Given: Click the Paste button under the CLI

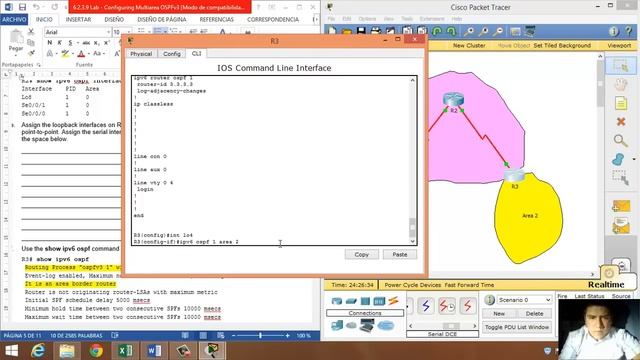Looking at the screenshot, I should [400, 254].
